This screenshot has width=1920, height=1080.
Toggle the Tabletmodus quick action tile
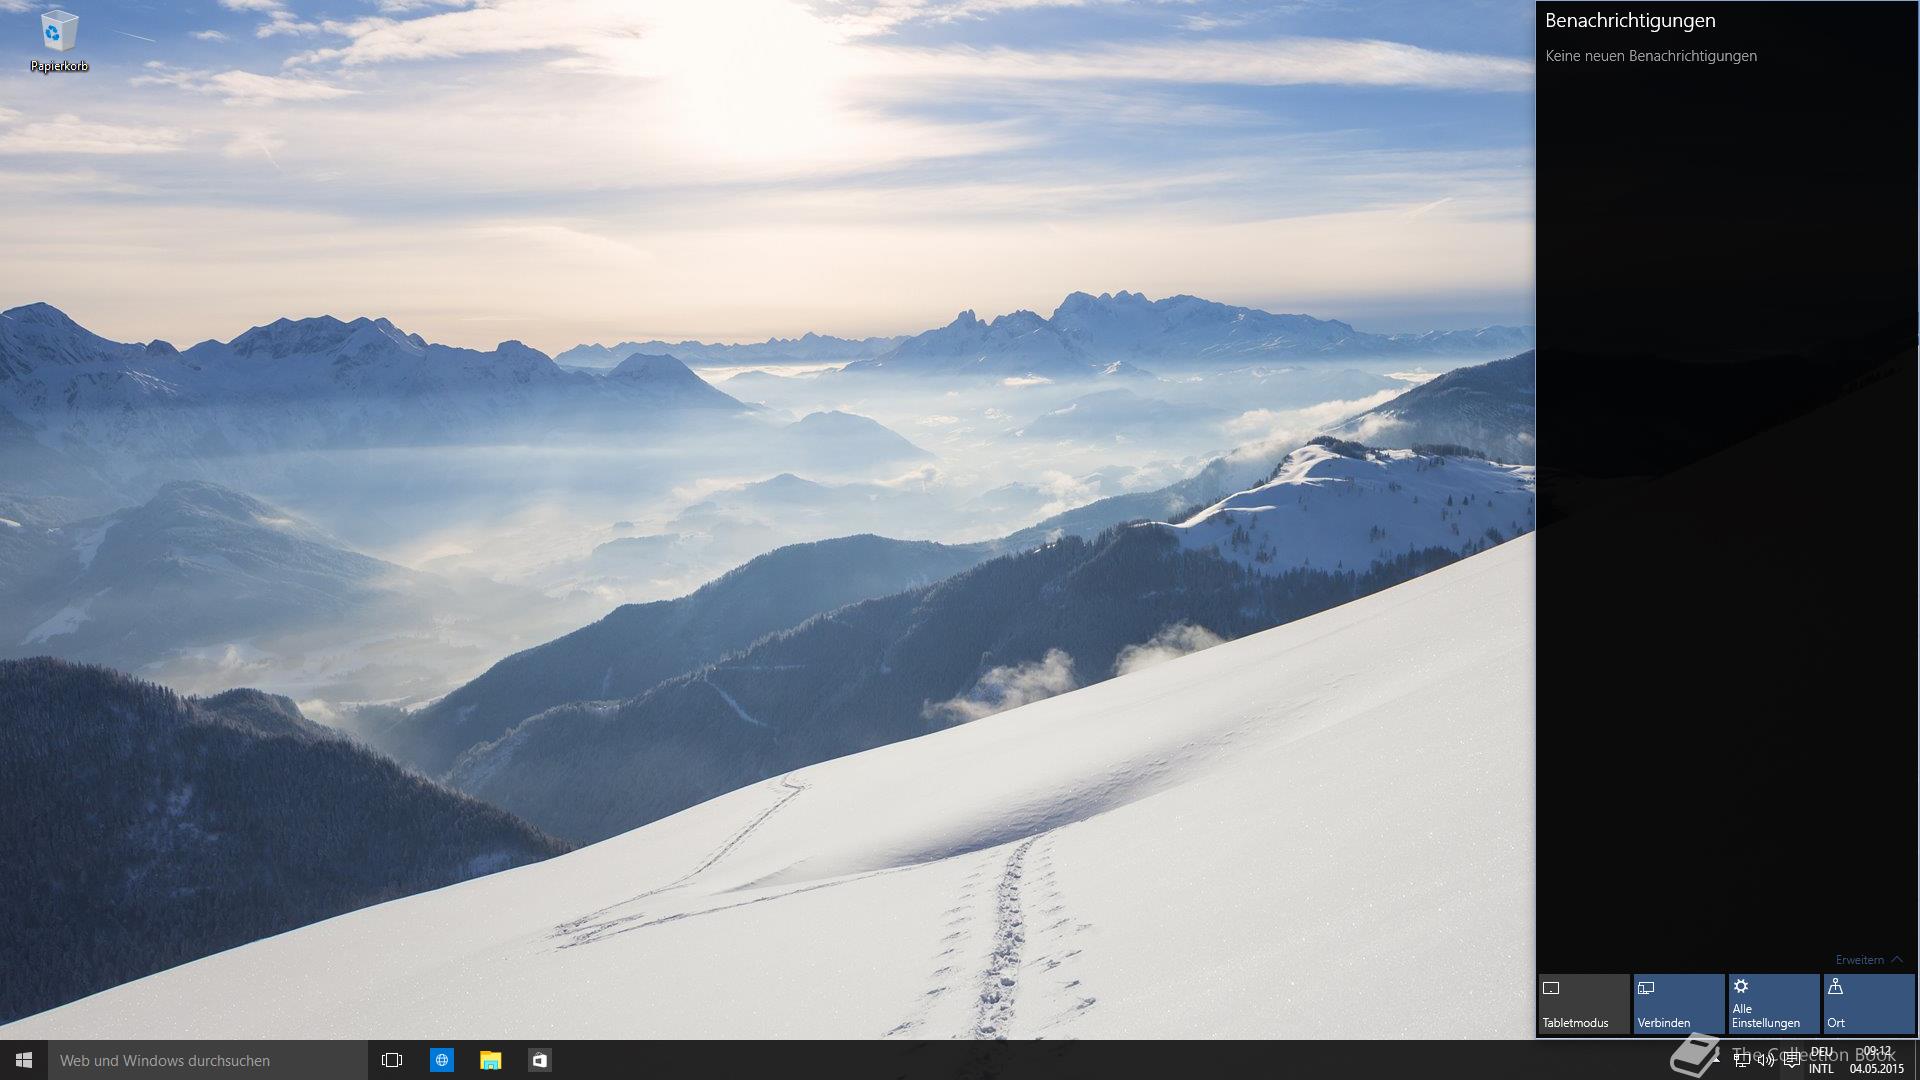(x=1583, y=1003)
